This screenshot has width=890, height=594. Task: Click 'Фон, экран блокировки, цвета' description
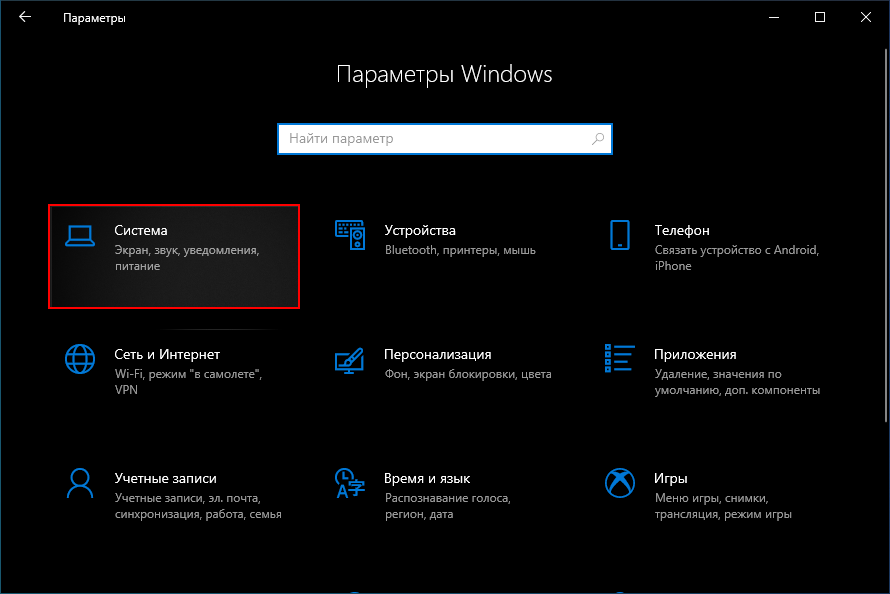tap(468, 374)
